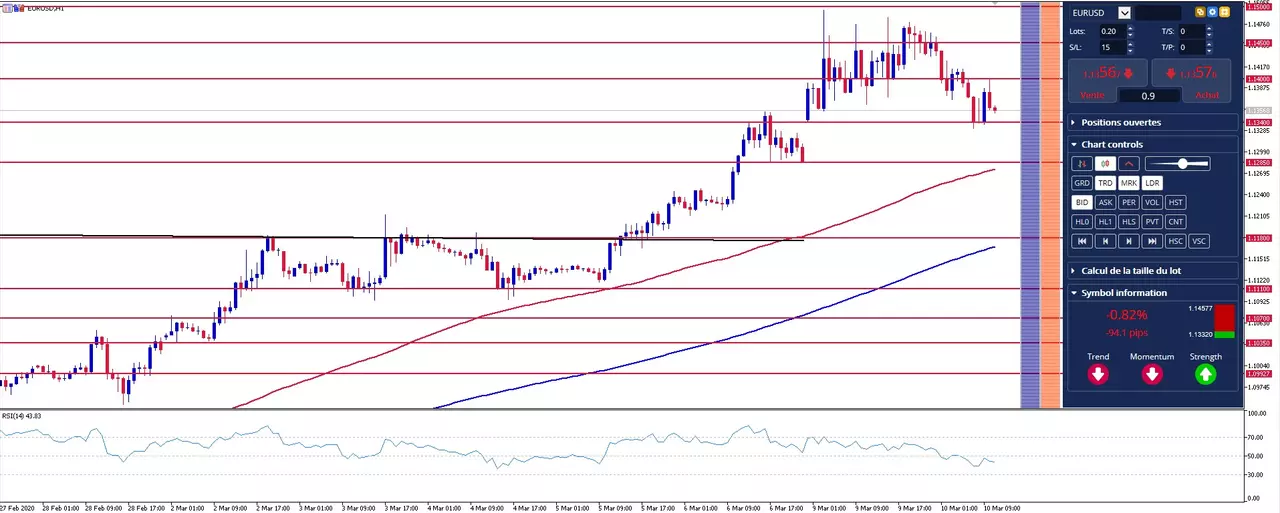Image resolution: width=1280 pixels, height=513 pixels.
Task: Select the candlestick chart type icon
Action: [x=1105, y=163]
